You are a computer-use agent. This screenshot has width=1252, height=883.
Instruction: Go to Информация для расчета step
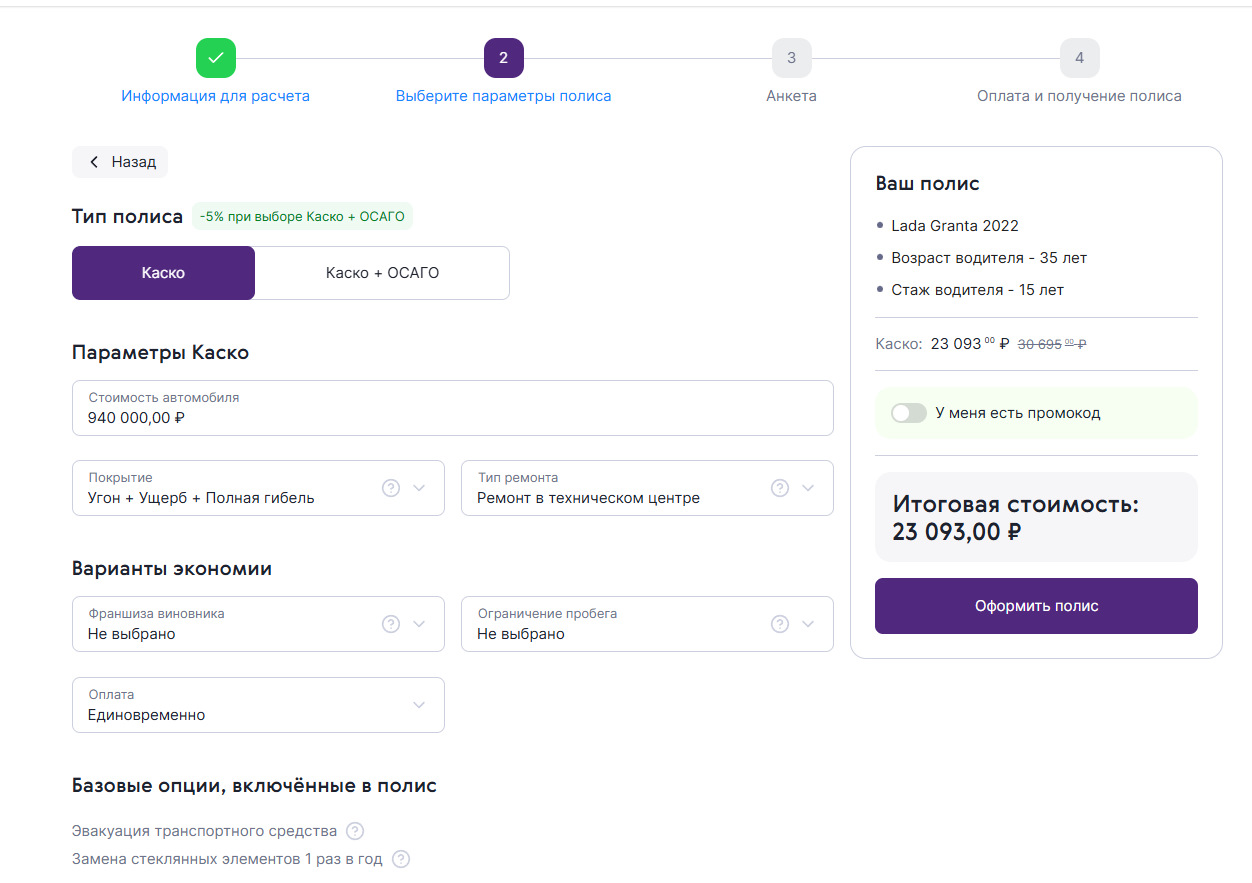point(215,96)
